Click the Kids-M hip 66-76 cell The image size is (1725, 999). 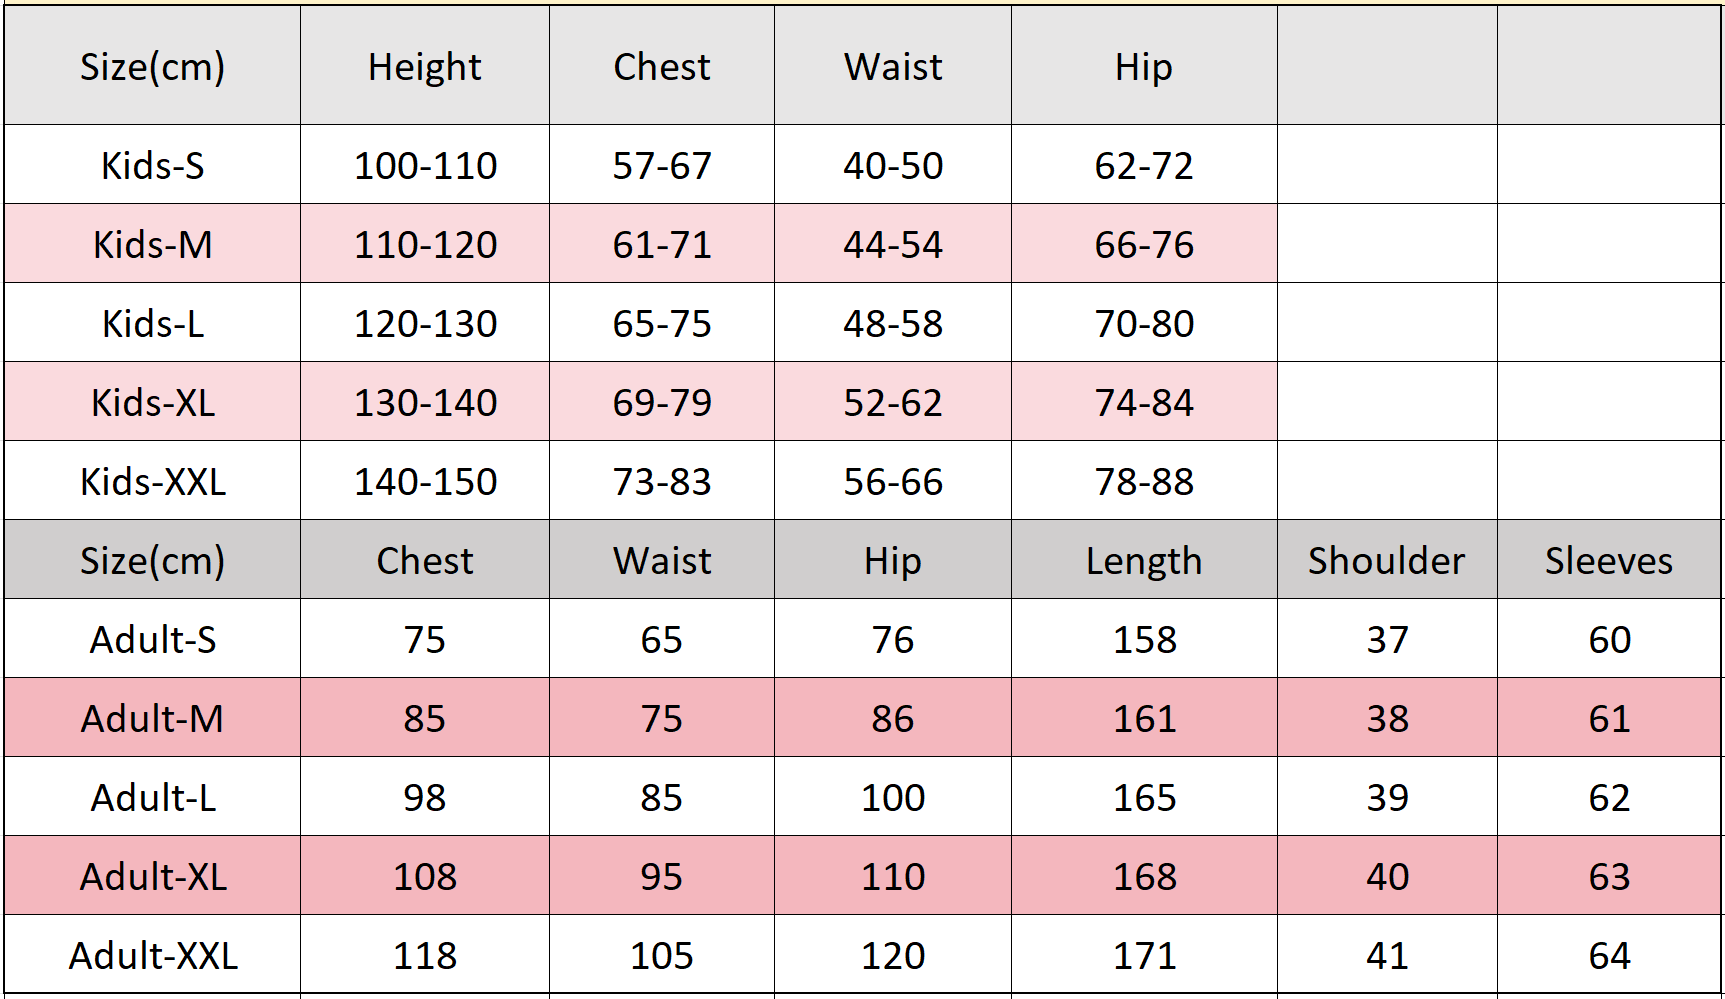coord(1144,244)
